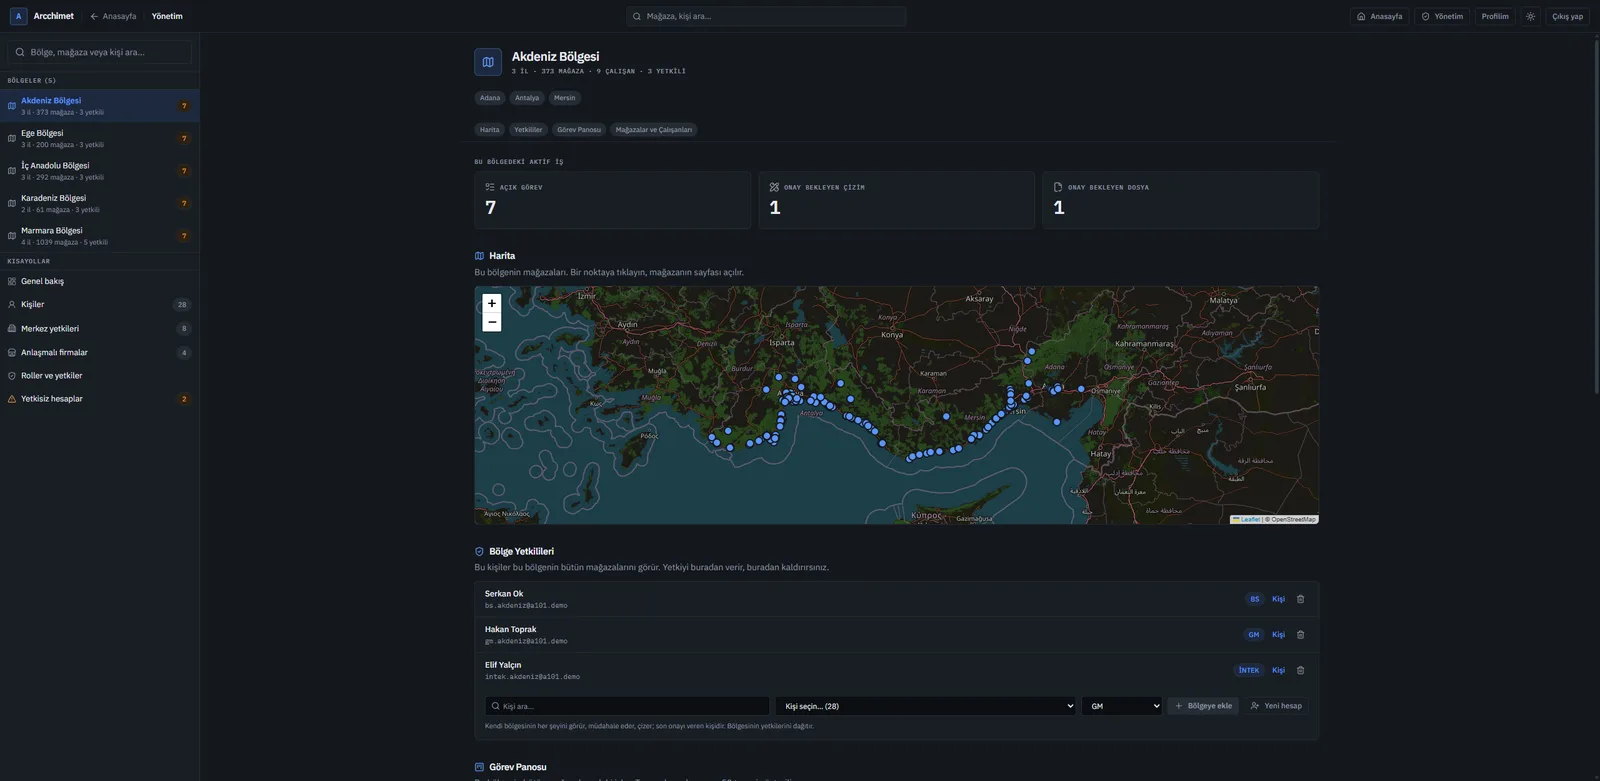Click Yeni hesap button
The height and width of the screenshot is (781, 1600).
[1276, 706]
